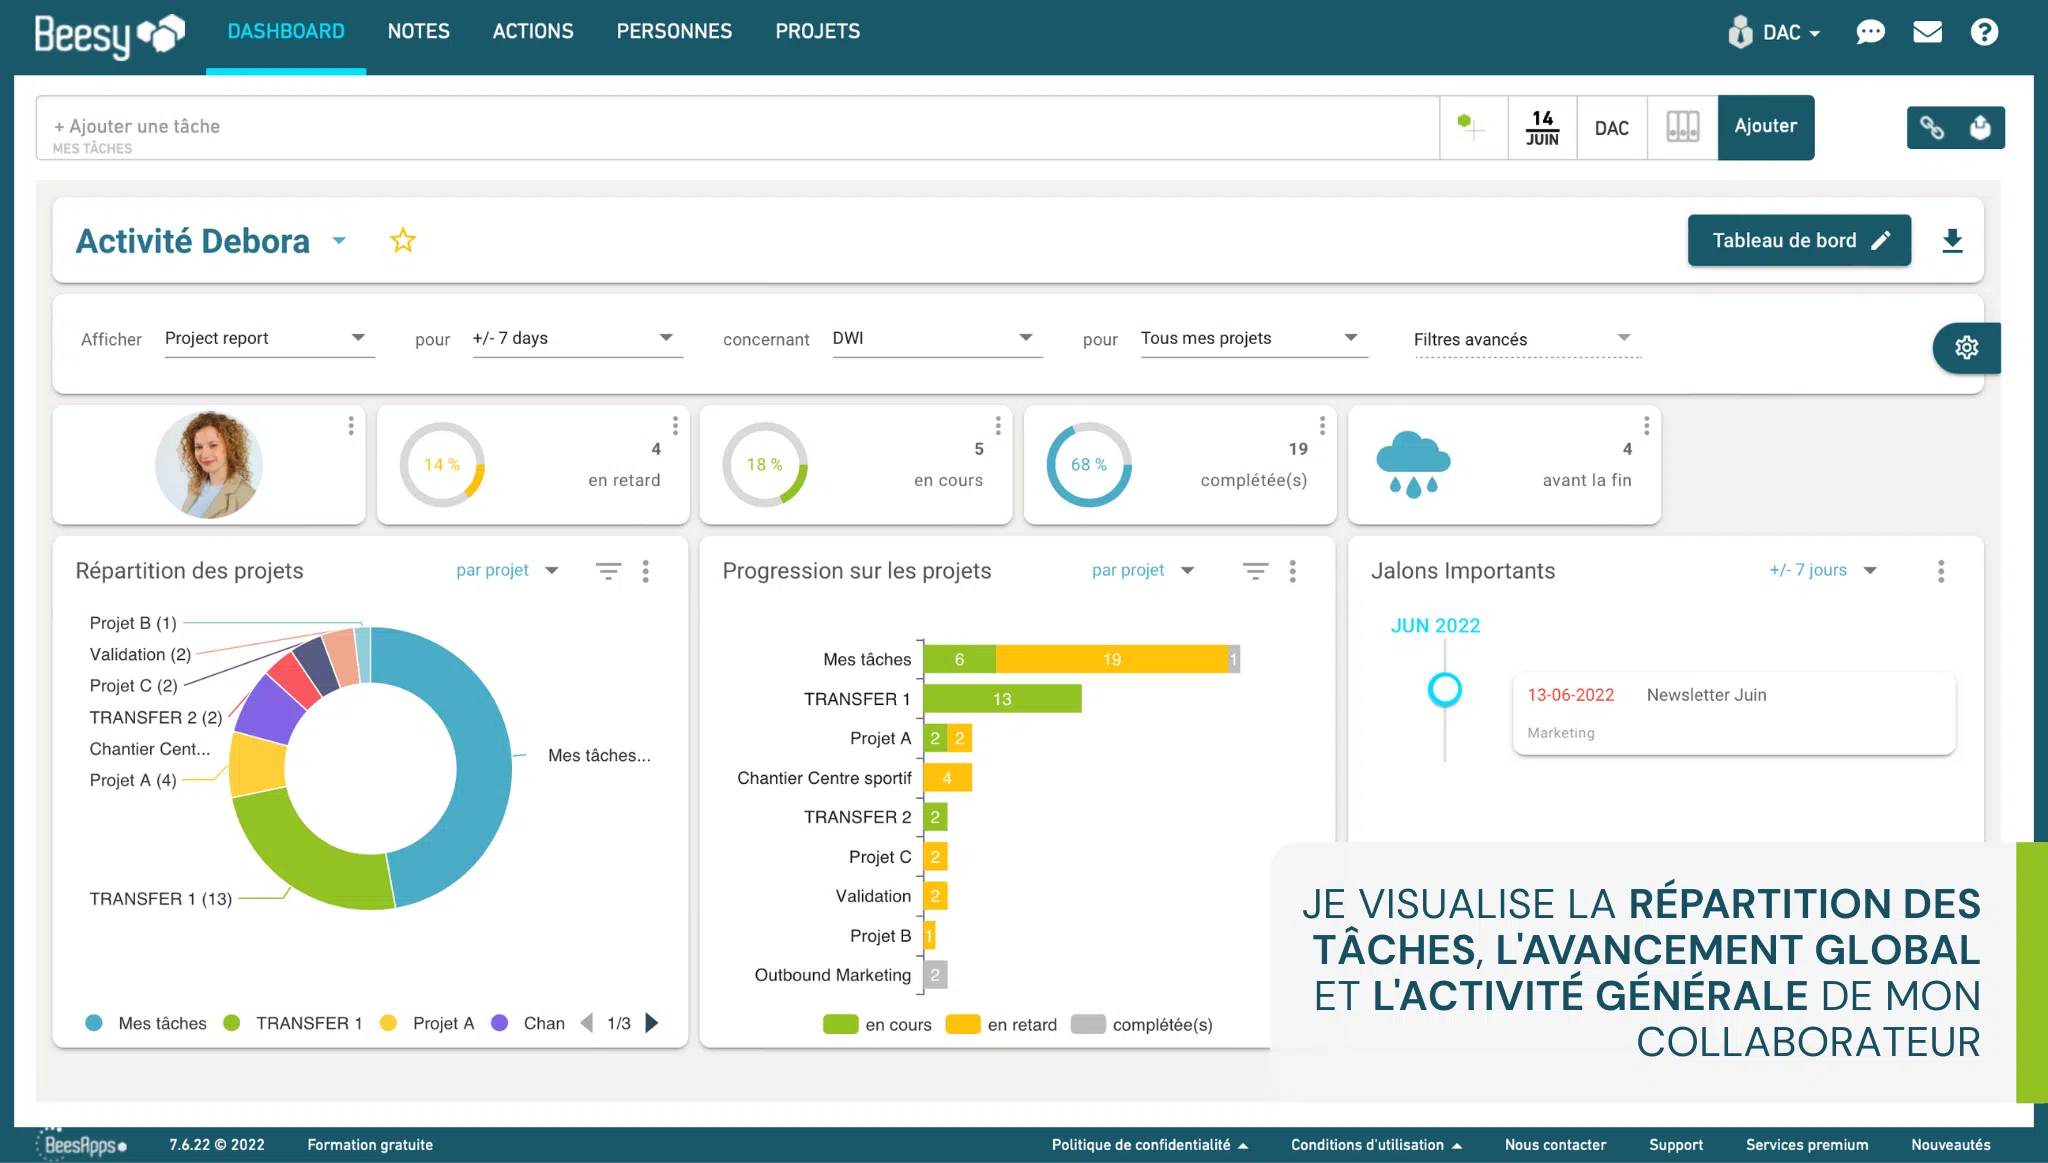Viewport: 2048px width, 1163px height.
Task: Go to the PROJETS tab
Action: (817, 31)
